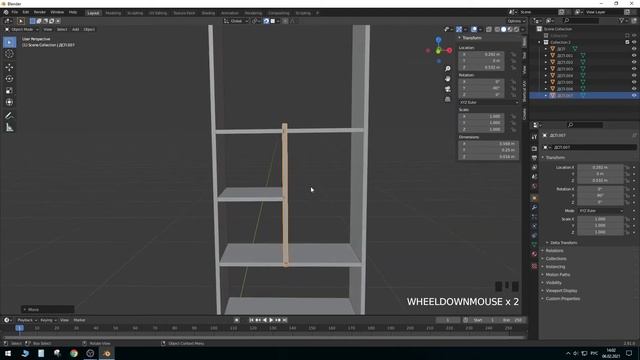The height and width of the screenshot is (360, 640).
Task: Click the red X-axis dot on navigation gizmo
Action: (x=449, y=51)
